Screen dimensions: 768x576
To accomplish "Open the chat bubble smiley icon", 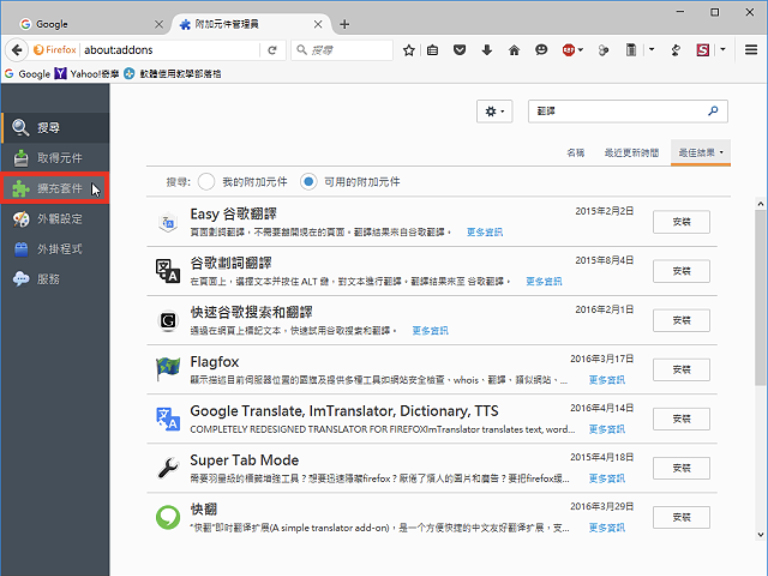I will tap(541, 50).
